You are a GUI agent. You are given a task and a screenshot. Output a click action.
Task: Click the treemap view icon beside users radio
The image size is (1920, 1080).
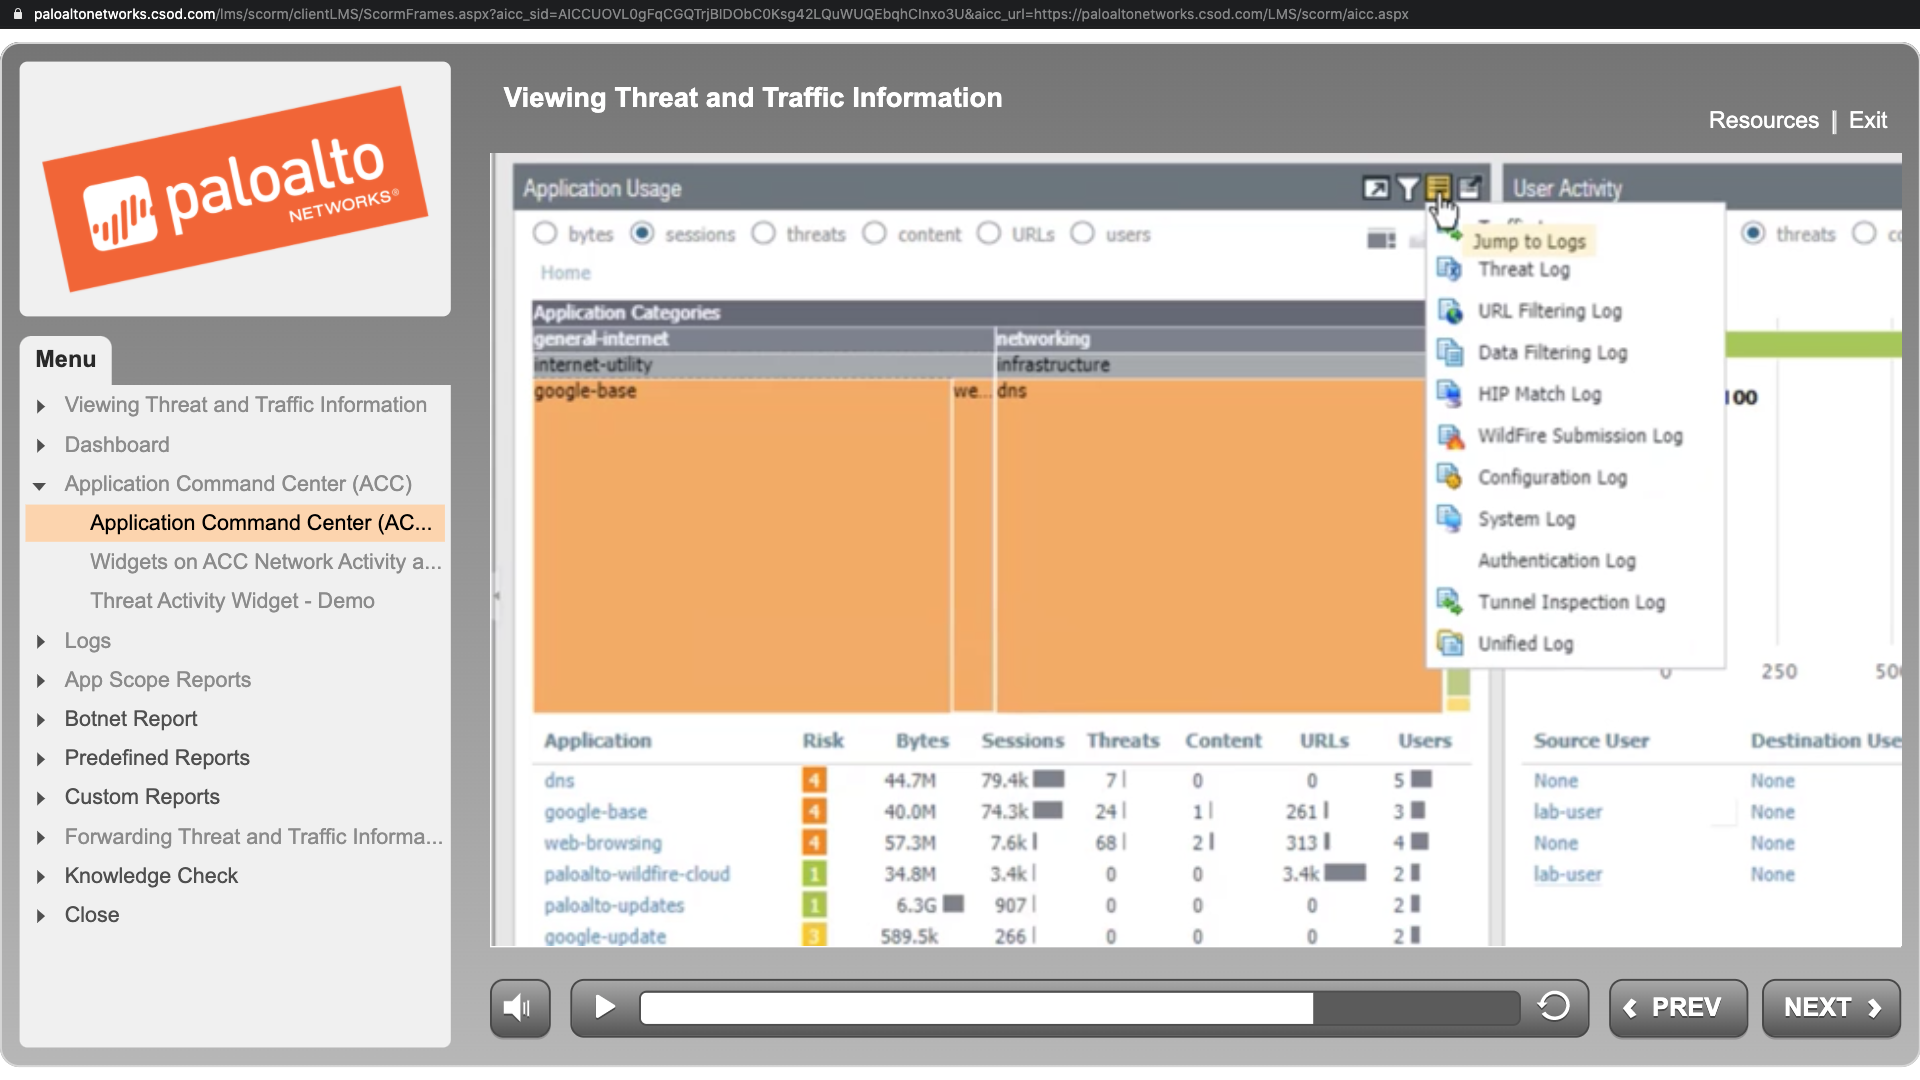point(1381,240)
